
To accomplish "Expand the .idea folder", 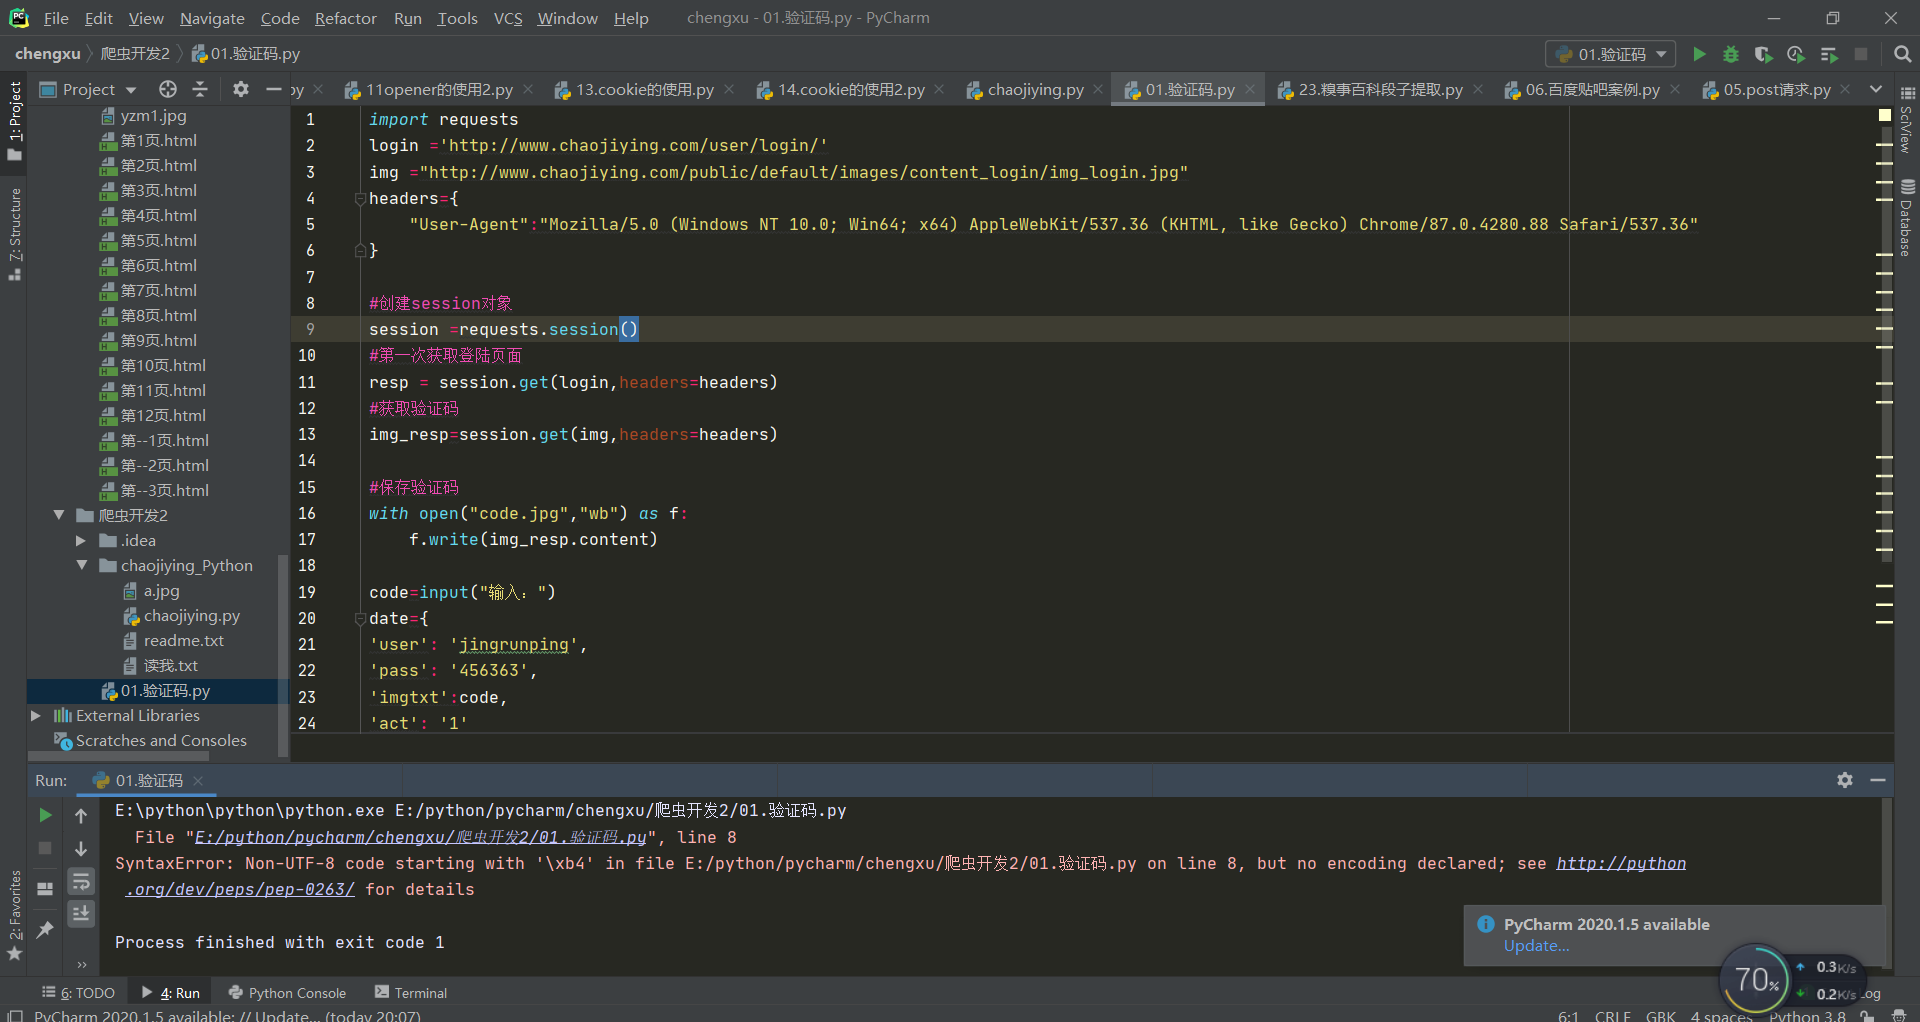I will pos(82,540).
